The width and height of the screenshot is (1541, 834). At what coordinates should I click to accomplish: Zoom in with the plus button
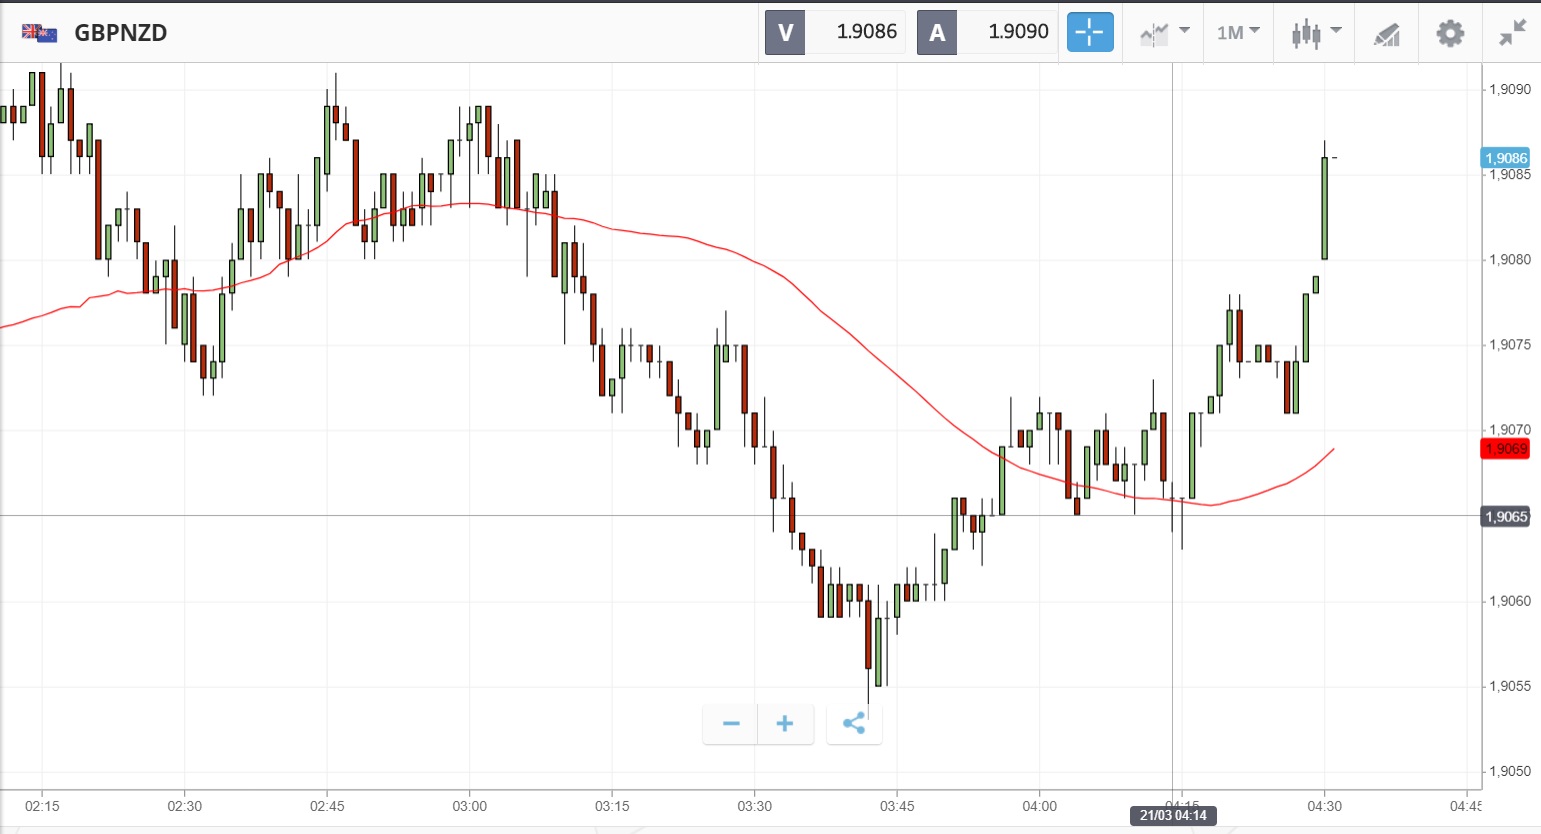point(785,724)
